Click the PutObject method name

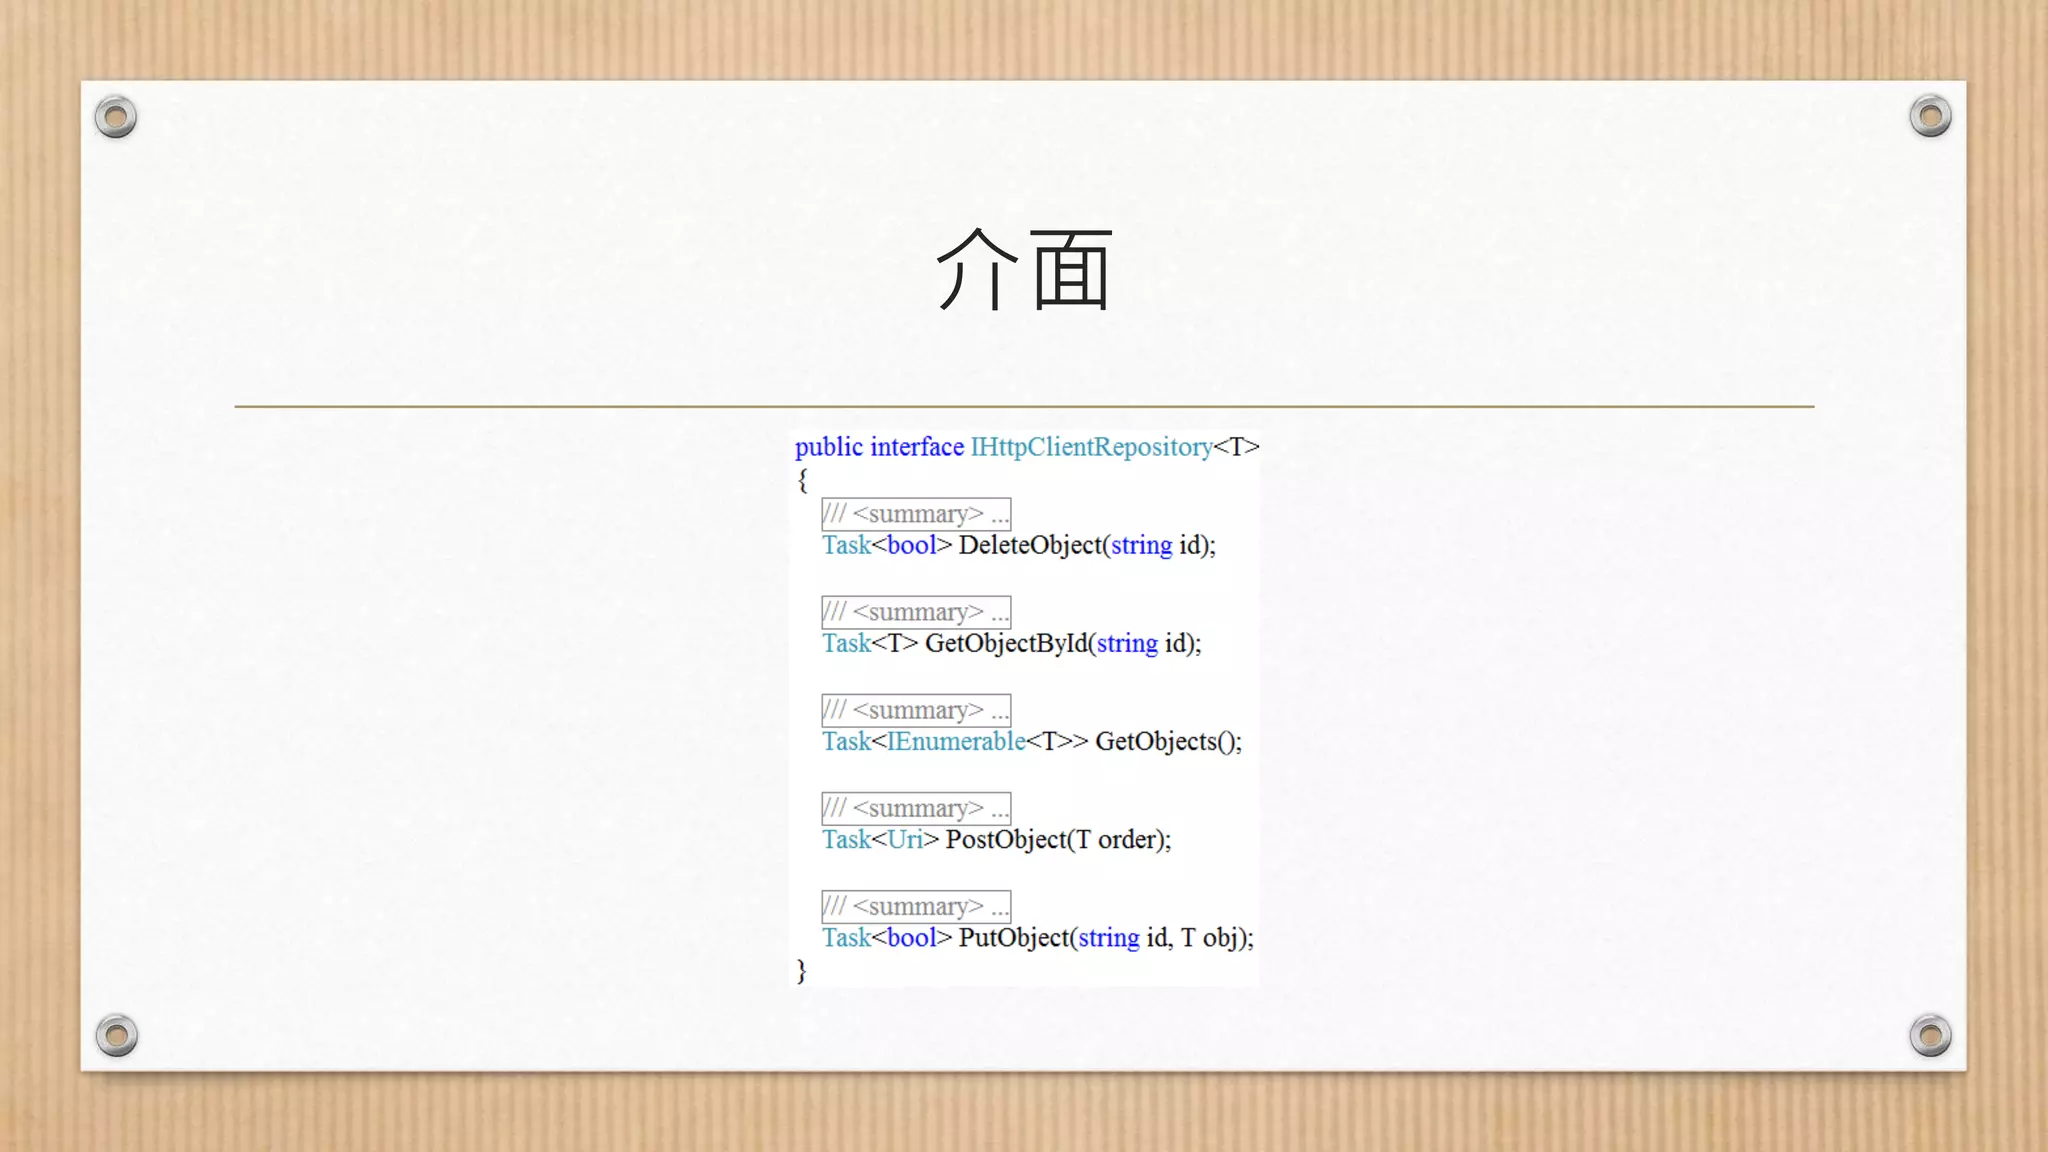pyautogui.click(x=1013, y=937)
